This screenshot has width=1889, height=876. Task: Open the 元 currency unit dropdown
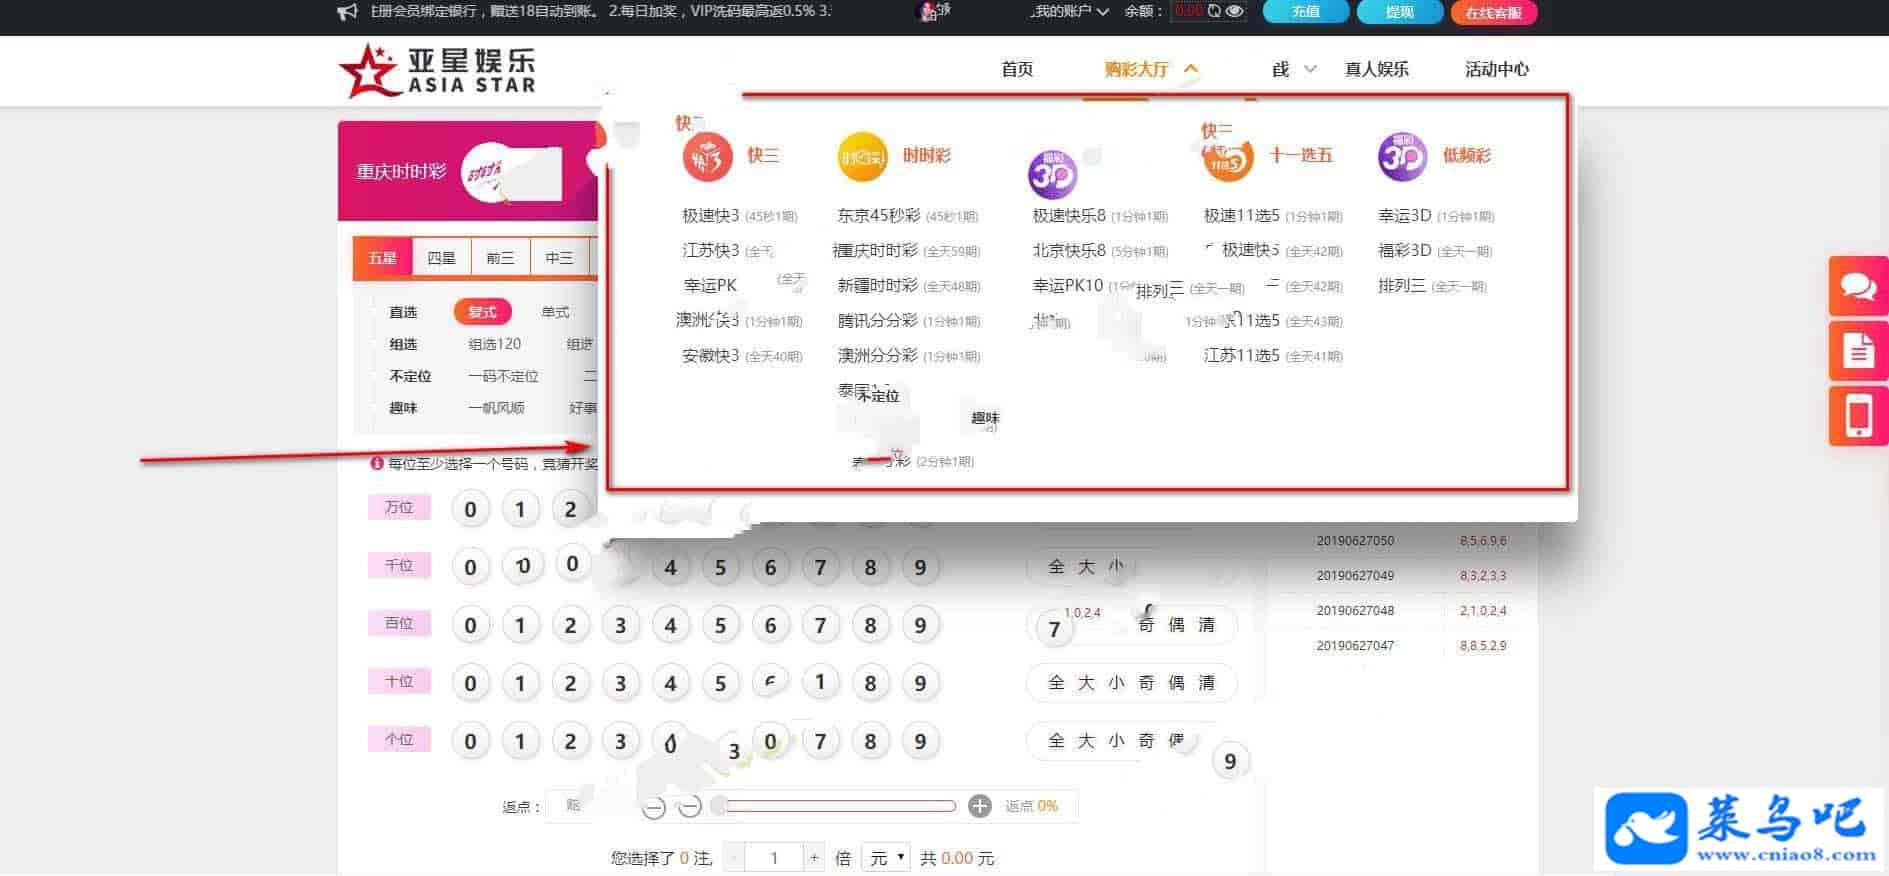click(x=886, y=858)
